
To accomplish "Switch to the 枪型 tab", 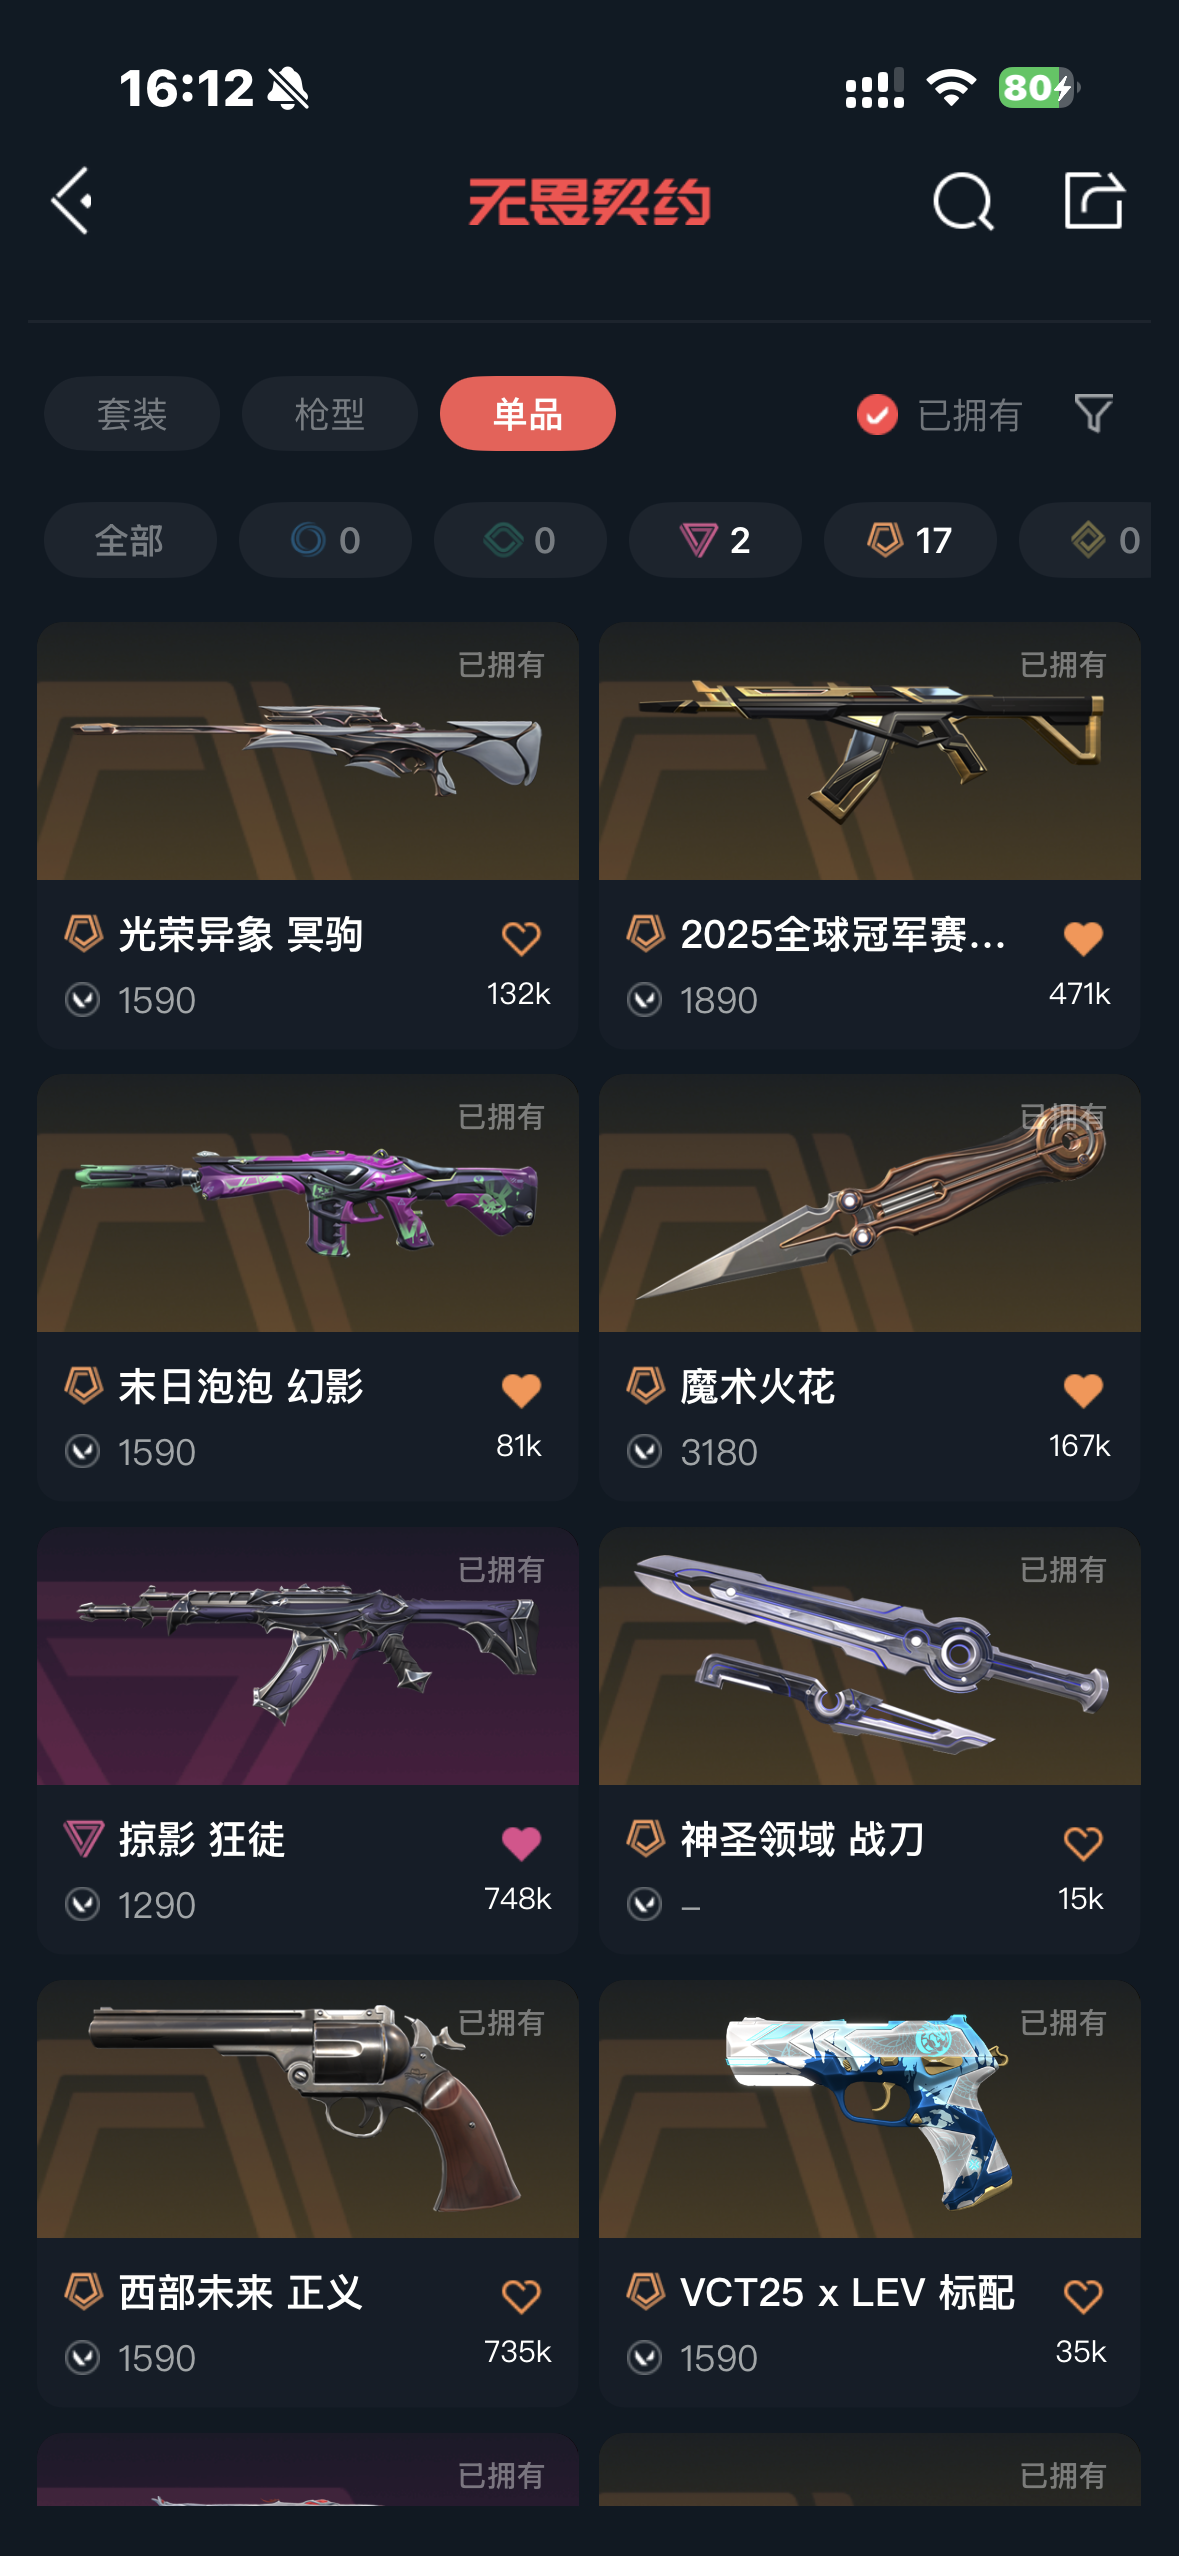I will pos(330,413).
